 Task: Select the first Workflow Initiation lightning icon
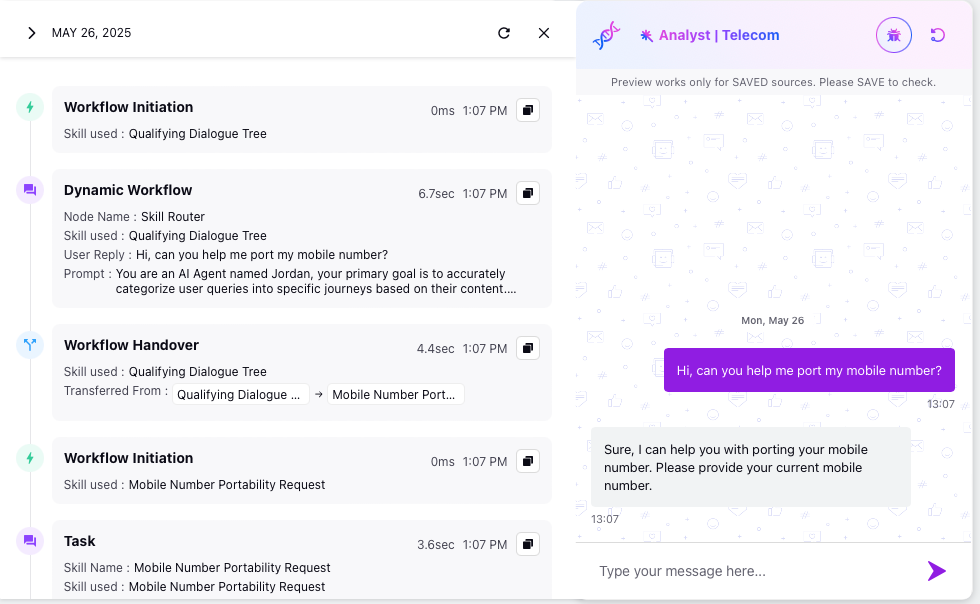[30, 107]
